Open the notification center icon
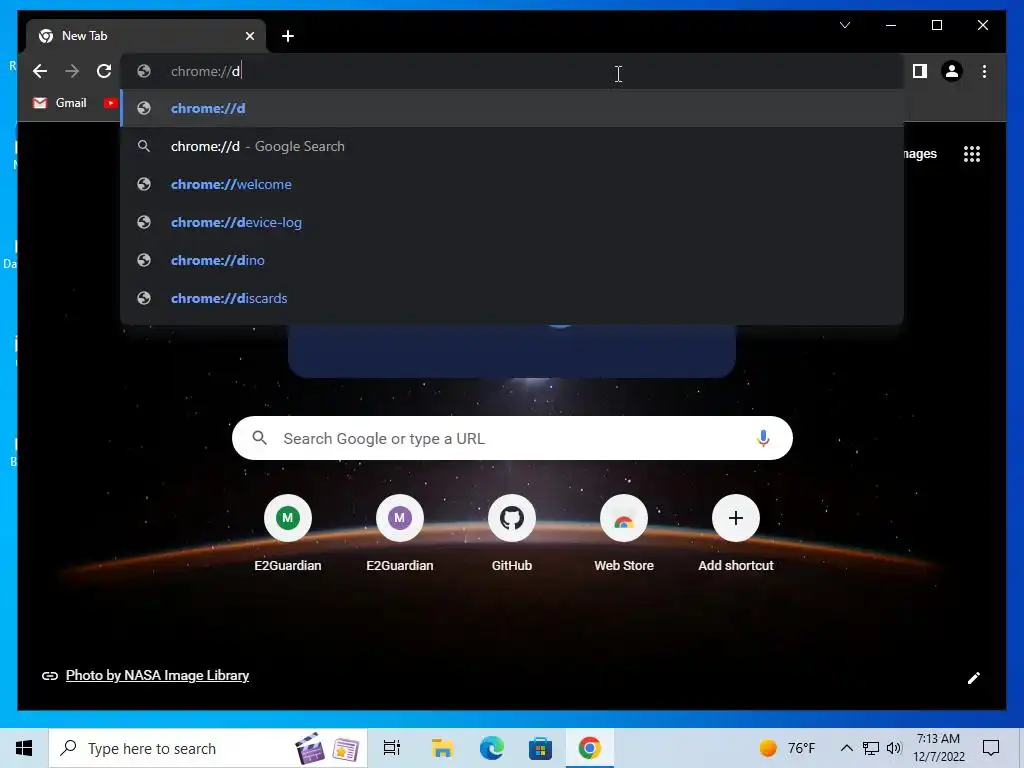The width and height of the screenshot is (1024, 768). (991, 748)
